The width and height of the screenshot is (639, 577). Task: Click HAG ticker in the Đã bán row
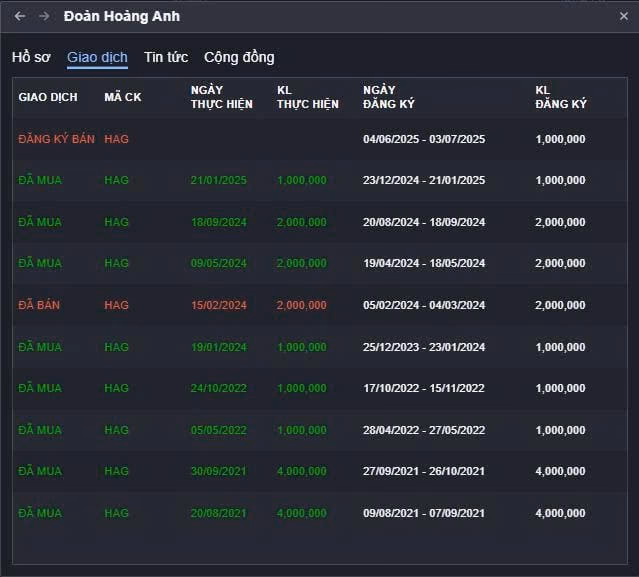tap(116, 305)
